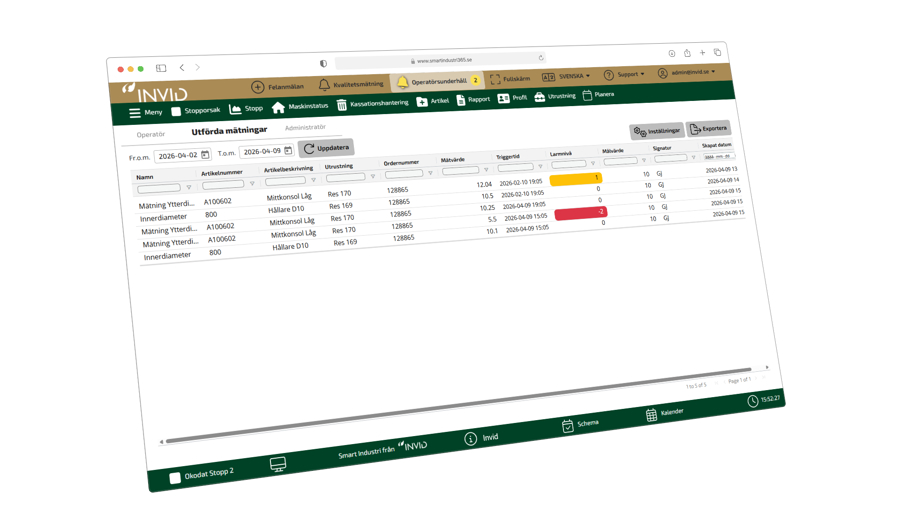Open Kvalitetsmätning bell icon

point(324,85)
